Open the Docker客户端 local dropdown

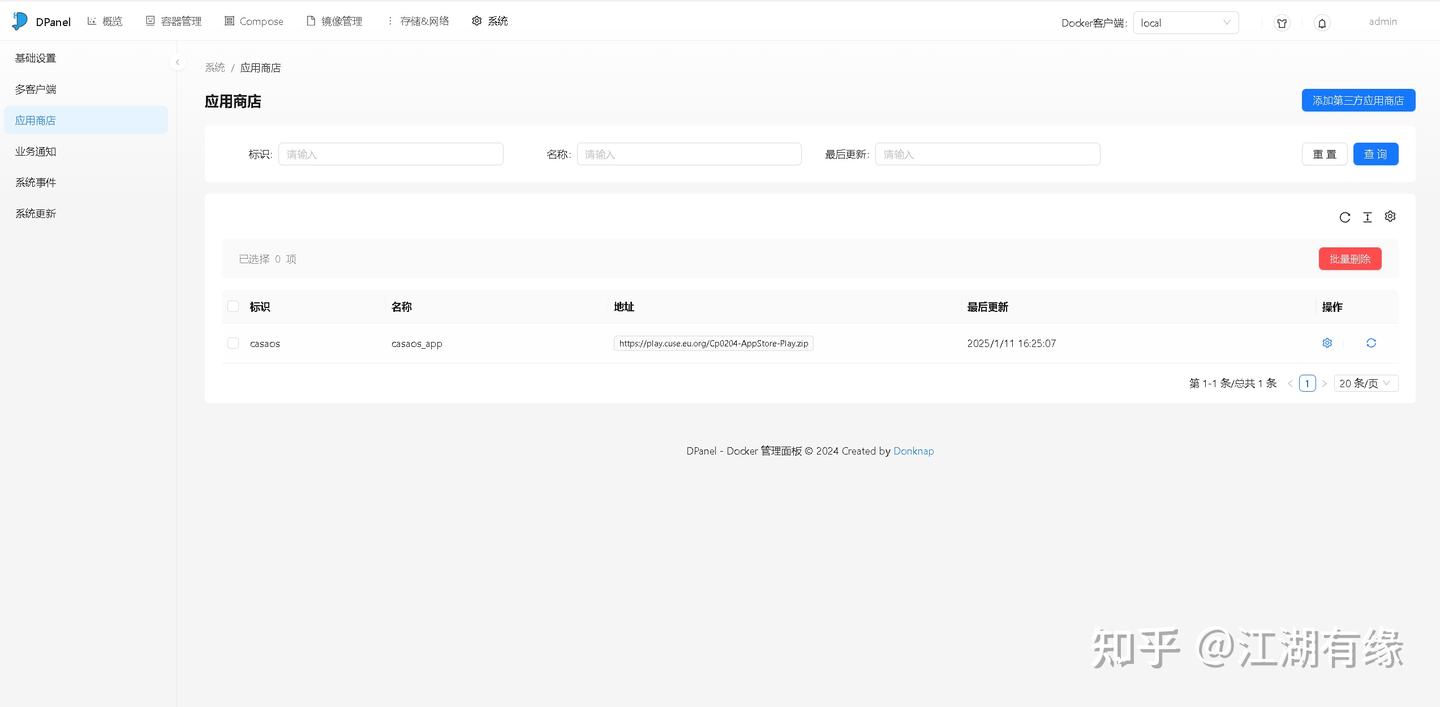(x=1185, y=21)
